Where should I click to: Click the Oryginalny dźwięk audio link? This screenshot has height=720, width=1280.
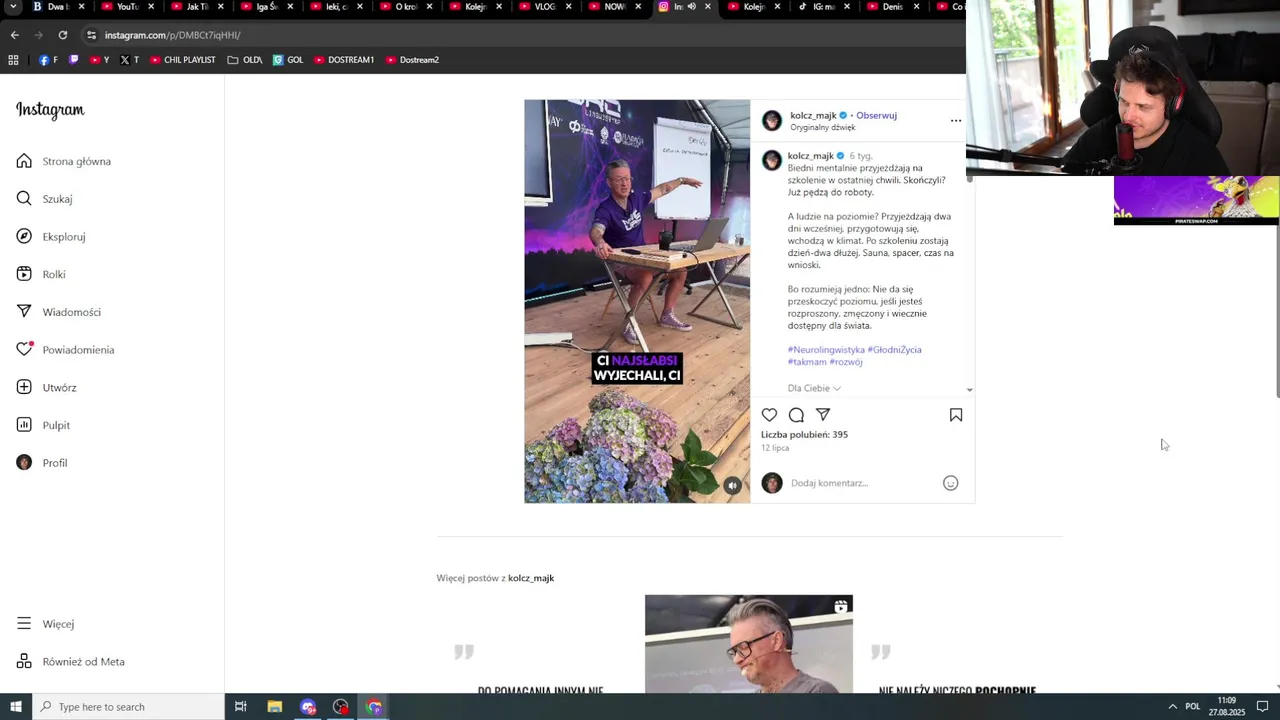(x=823, y=128)
